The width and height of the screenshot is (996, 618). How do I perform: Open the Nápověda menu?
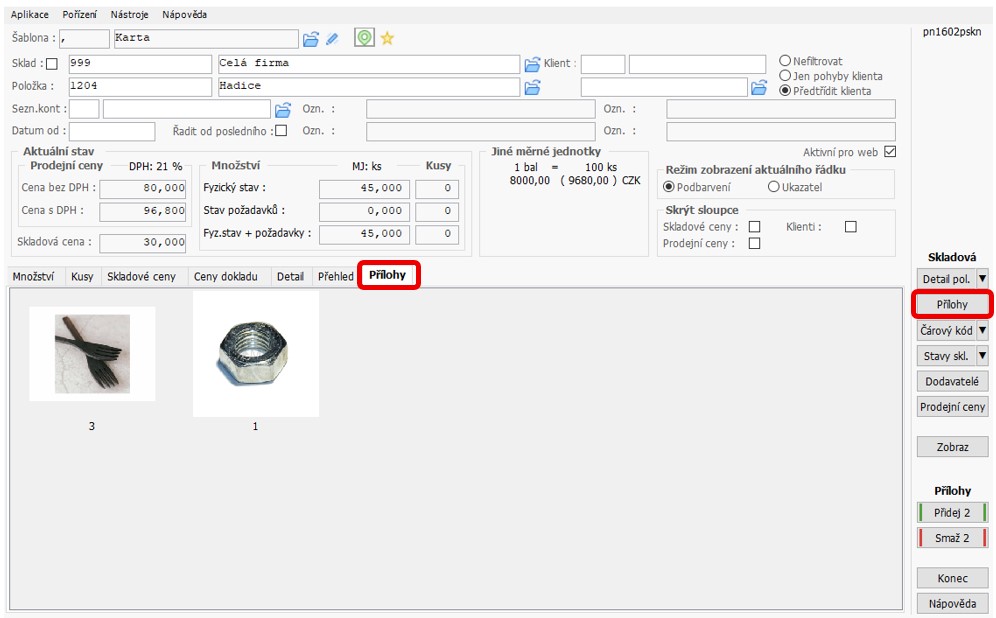[184, 15]
